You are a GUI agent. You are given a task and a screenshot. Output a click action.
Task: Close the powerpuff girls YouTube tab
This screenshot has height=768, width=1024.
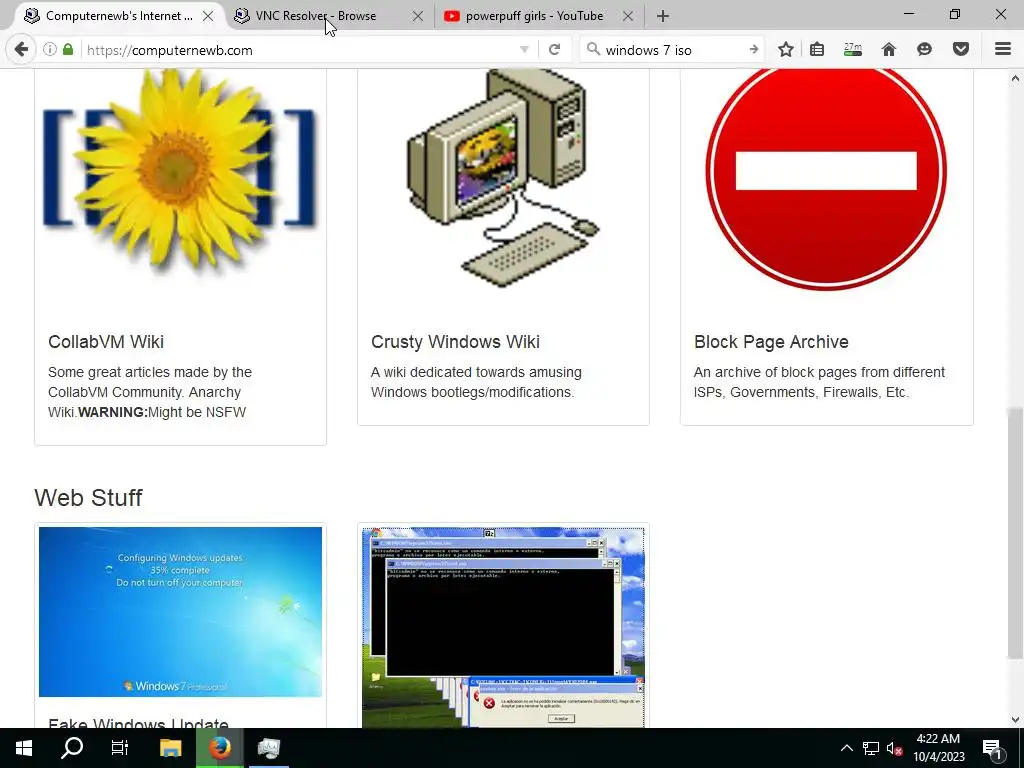click(628, 16)
